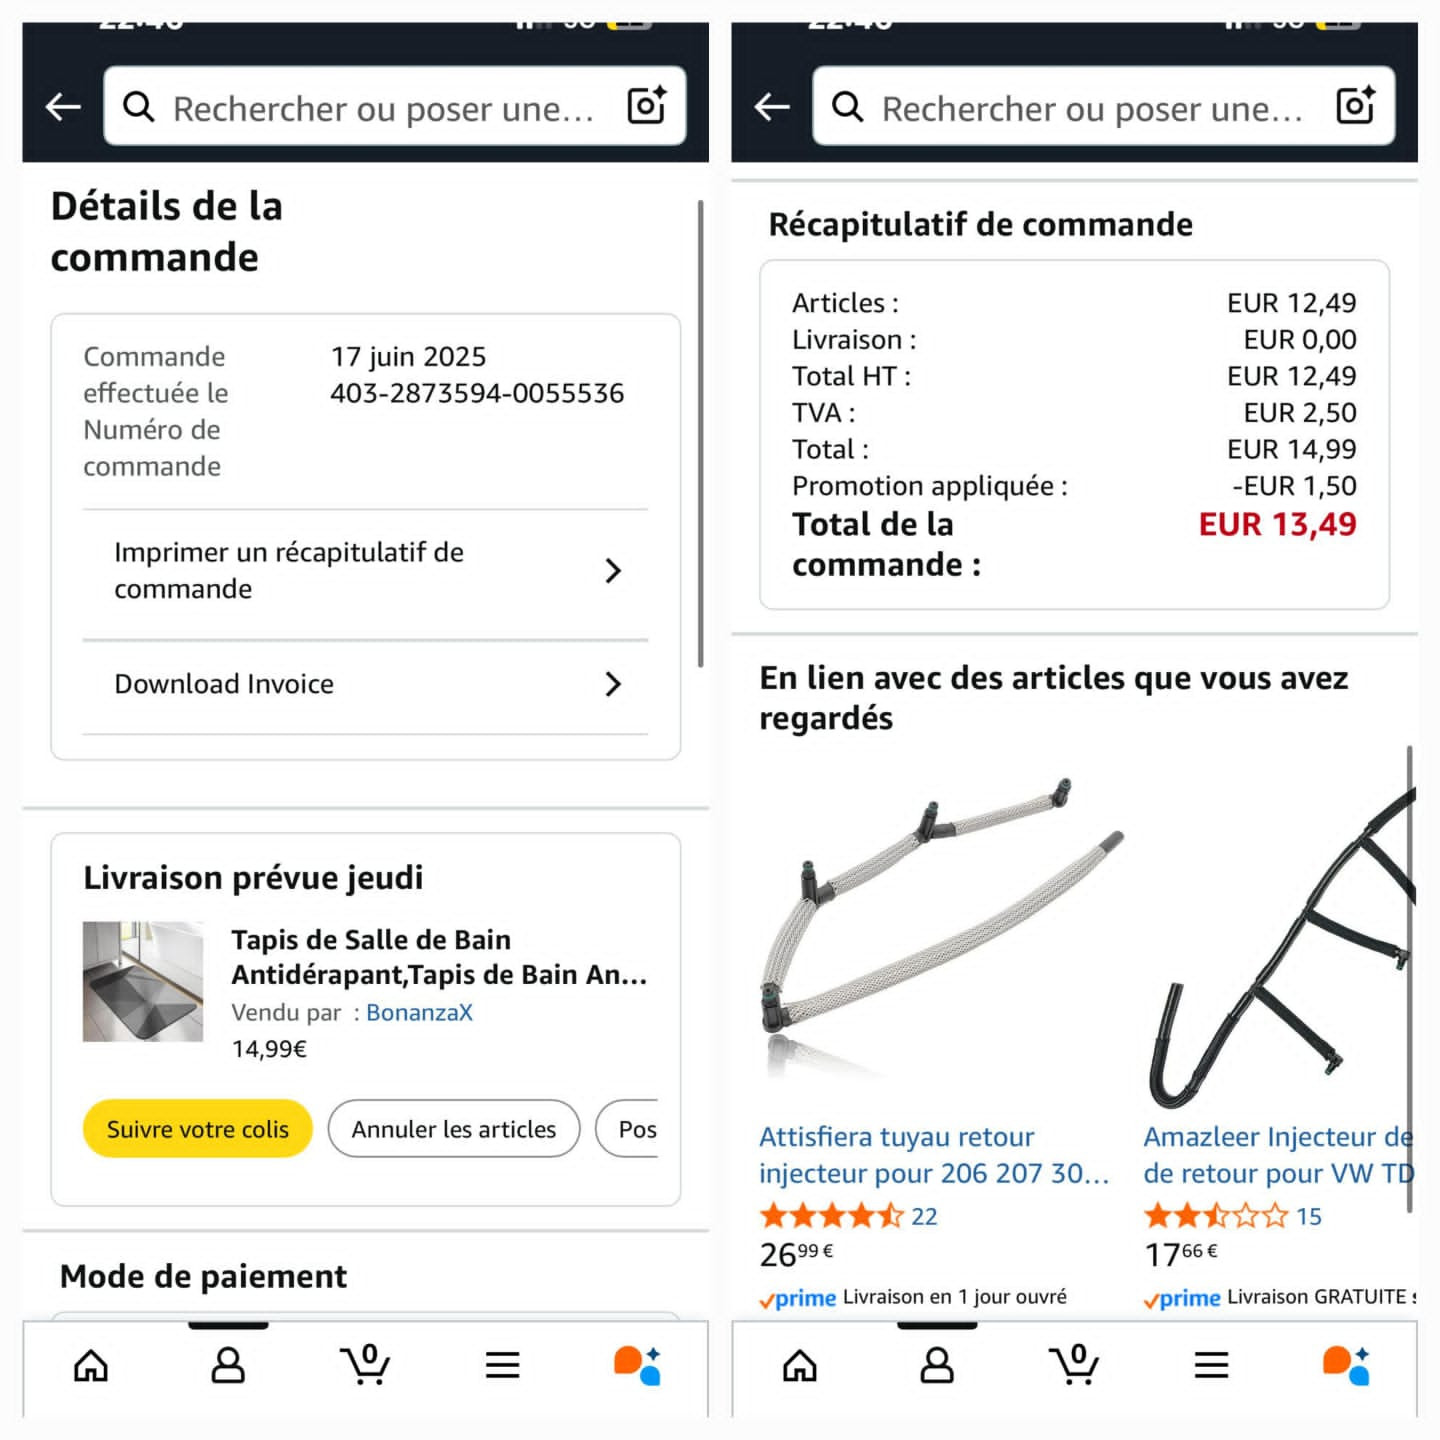The image size is (1440, 1440).
Task: Open home tab on right screen
Action: [800, 1365]
